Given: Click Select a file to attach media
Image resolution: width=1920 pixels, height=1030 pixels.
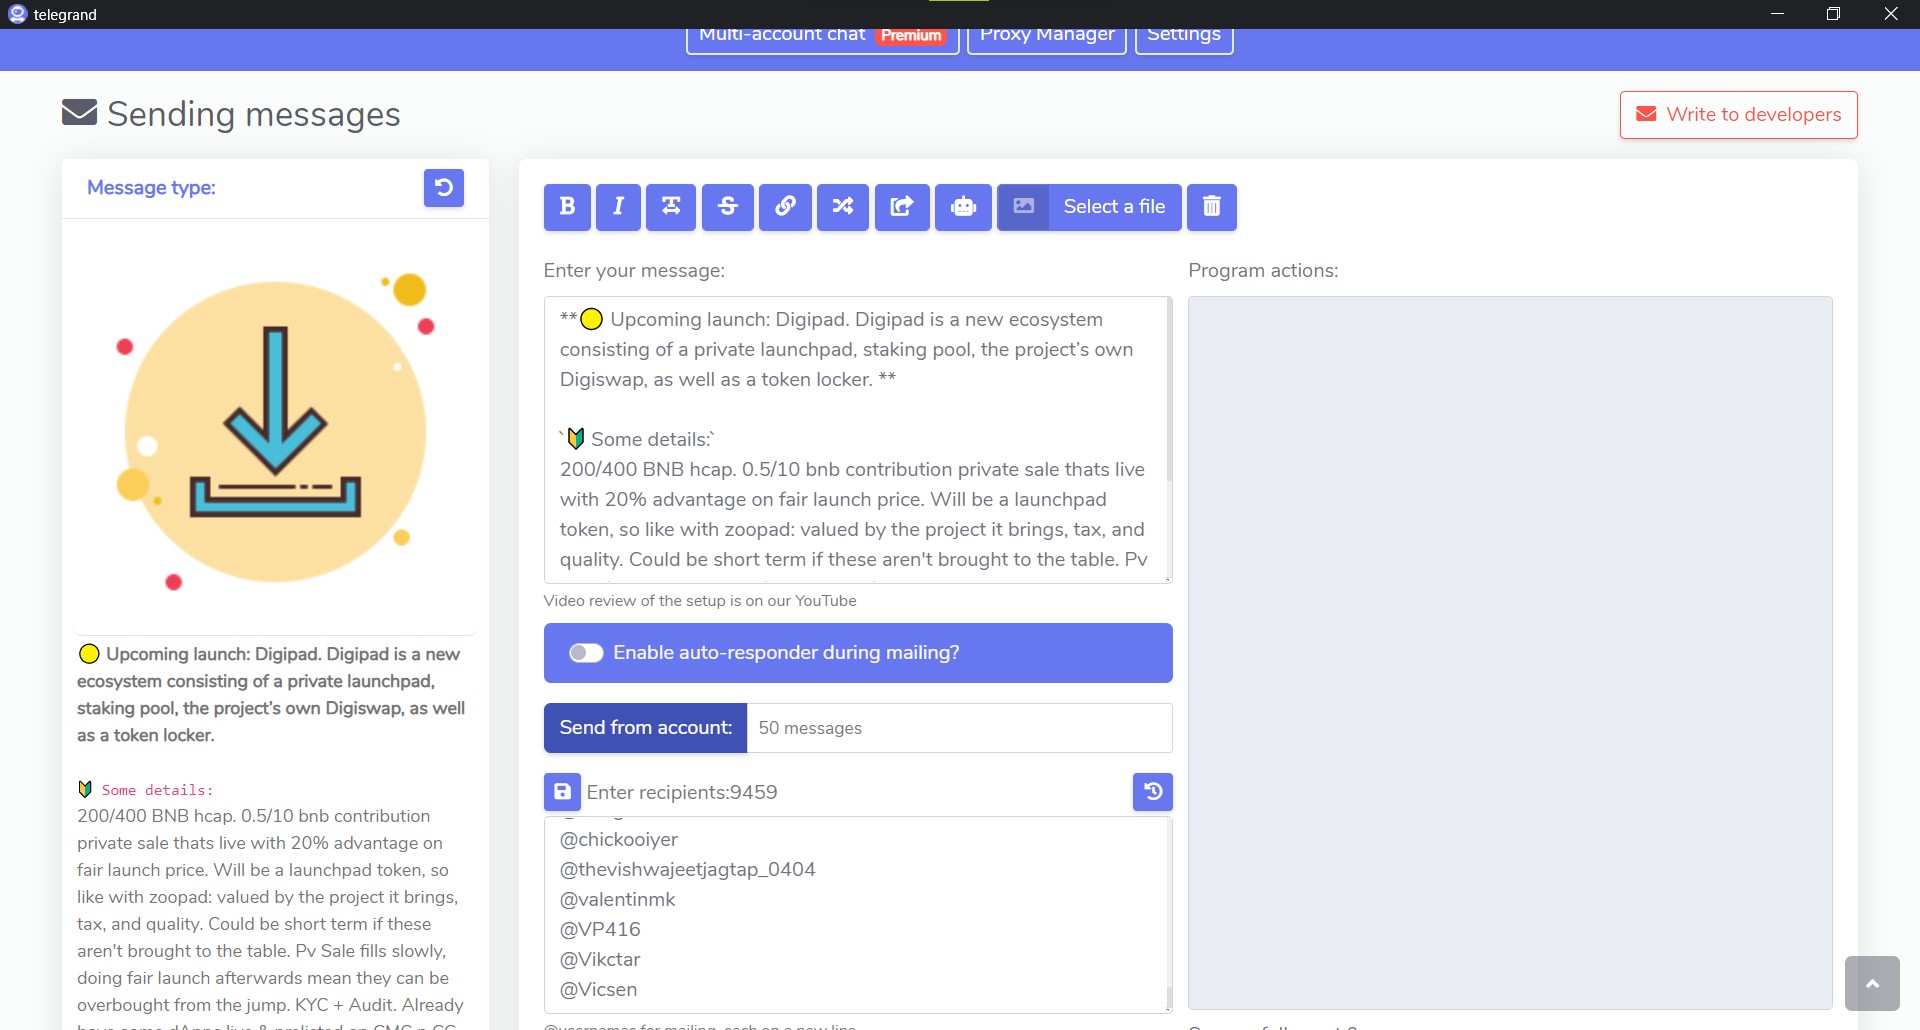Looking at the screenshot, I should [x=1114, y=207].
